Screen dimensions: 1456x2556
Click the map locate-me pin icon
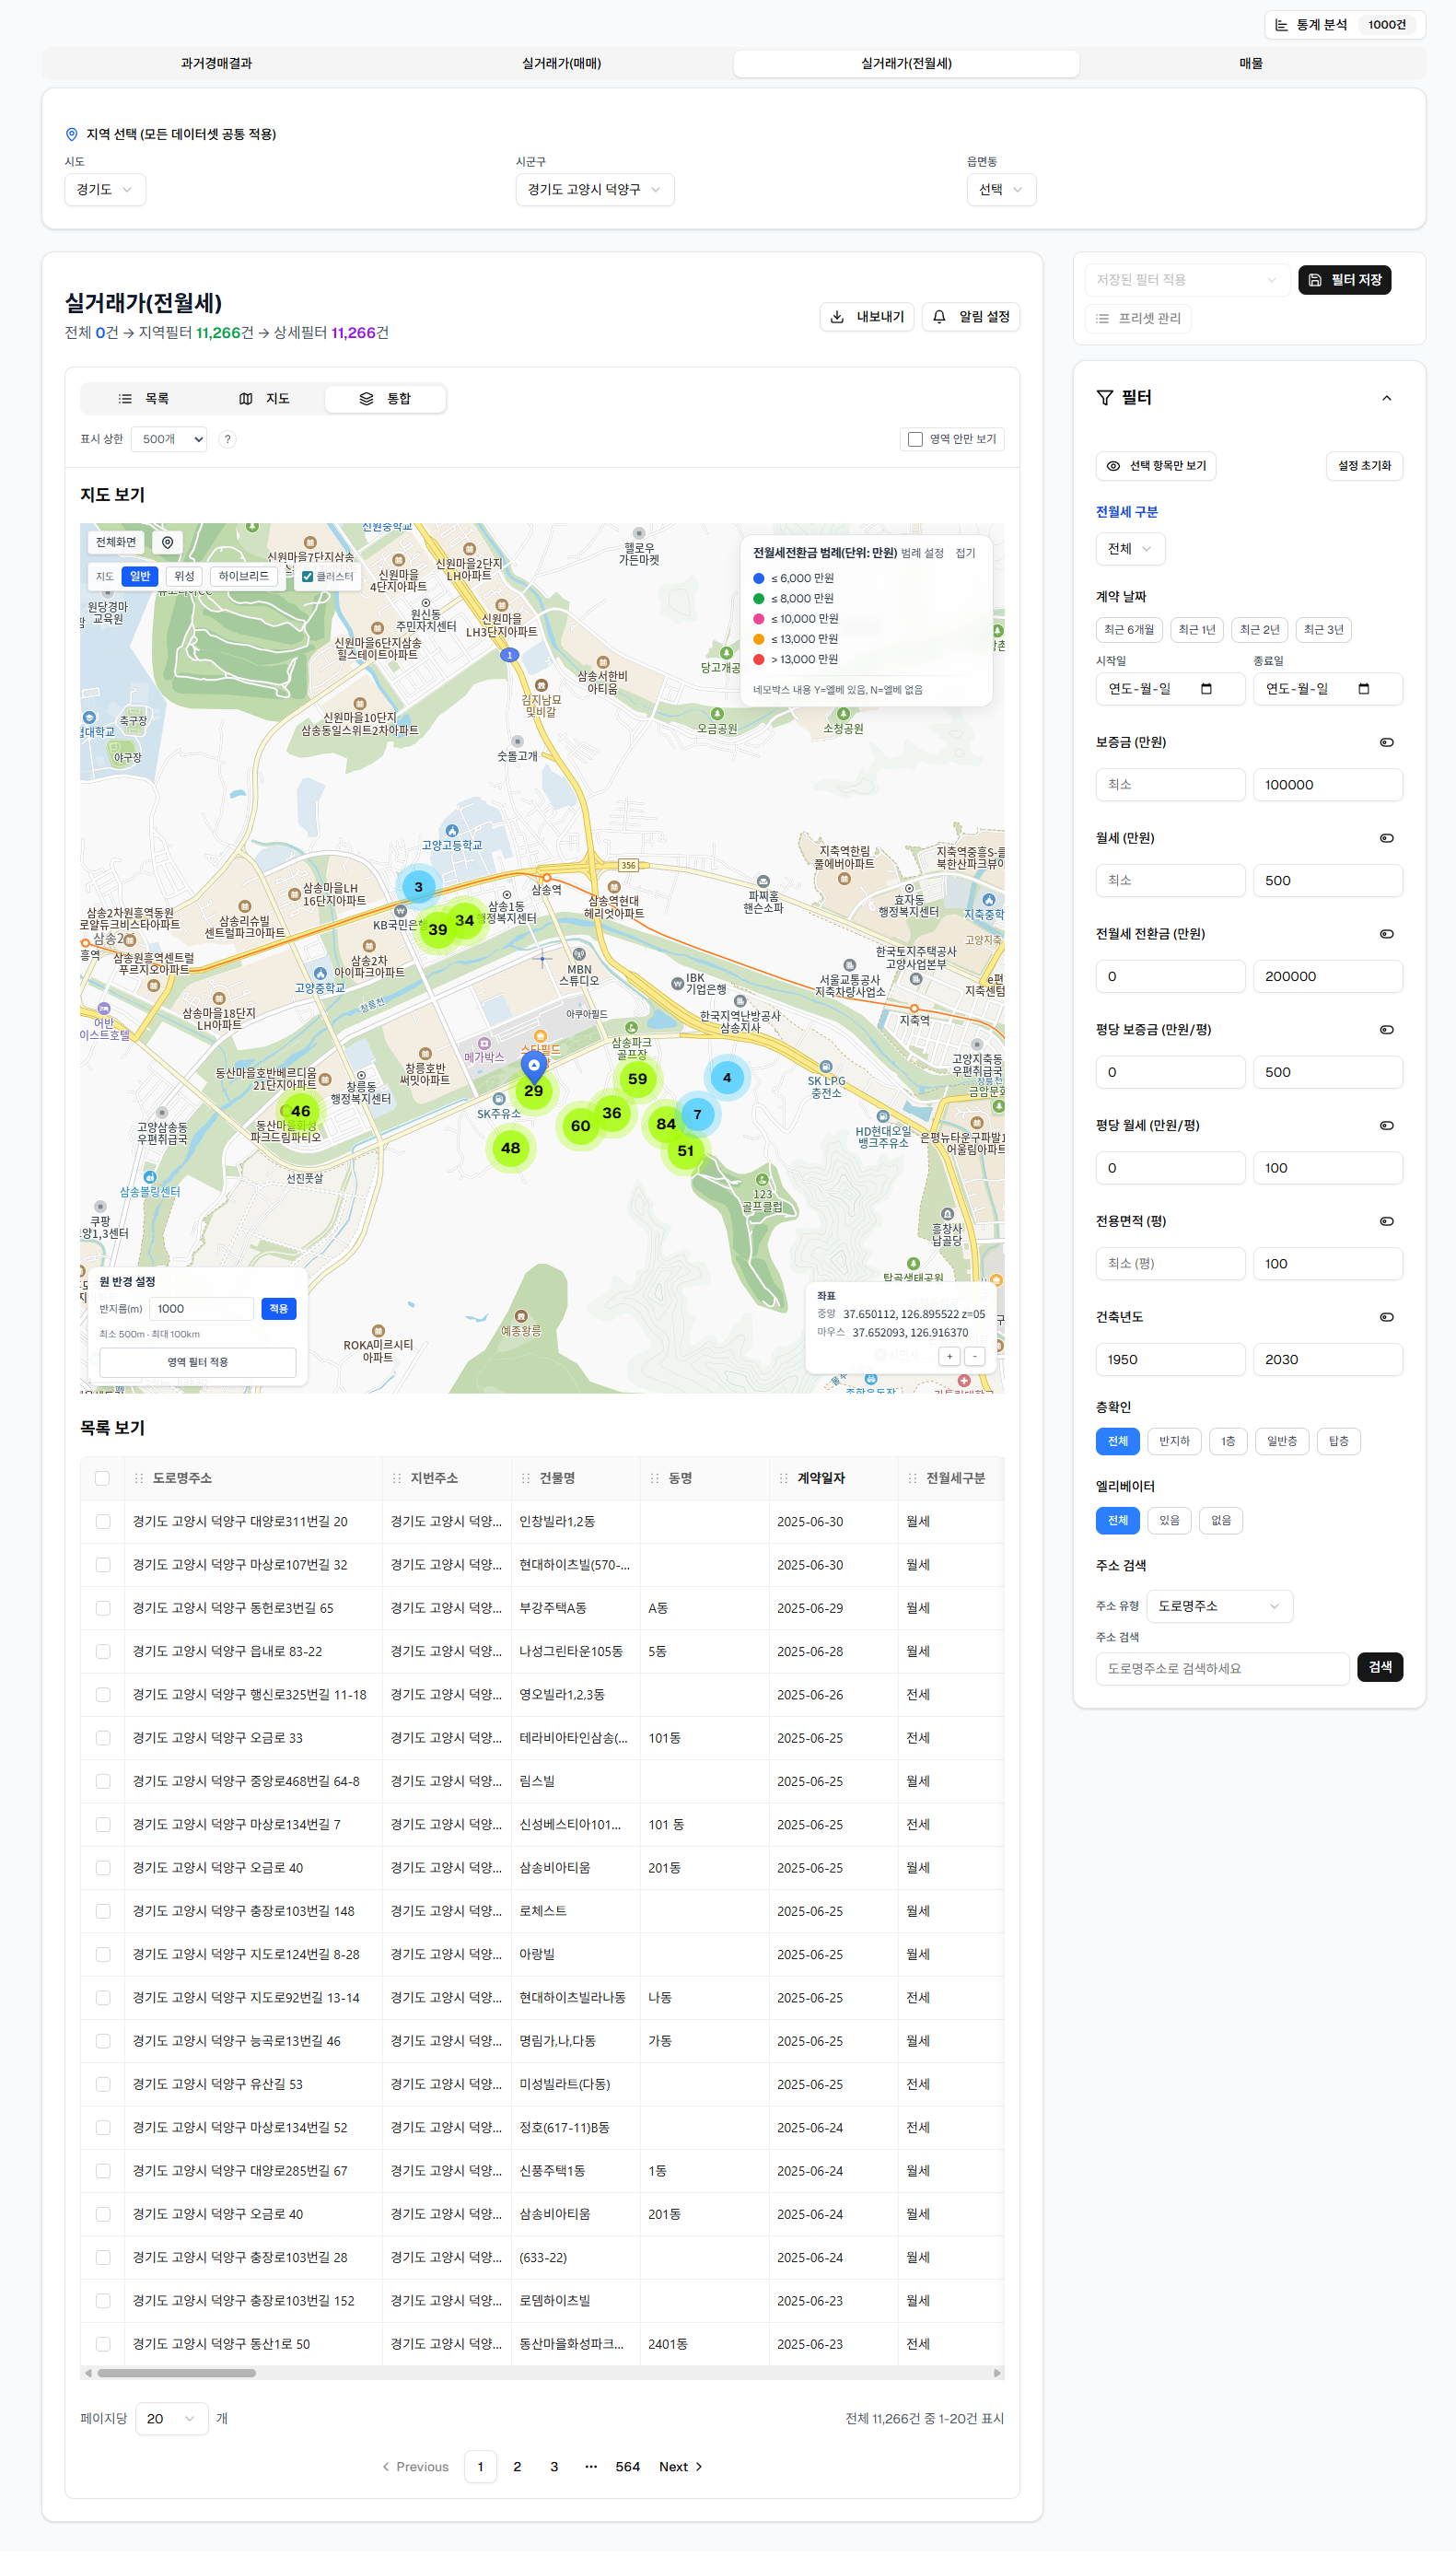(167, 542)
